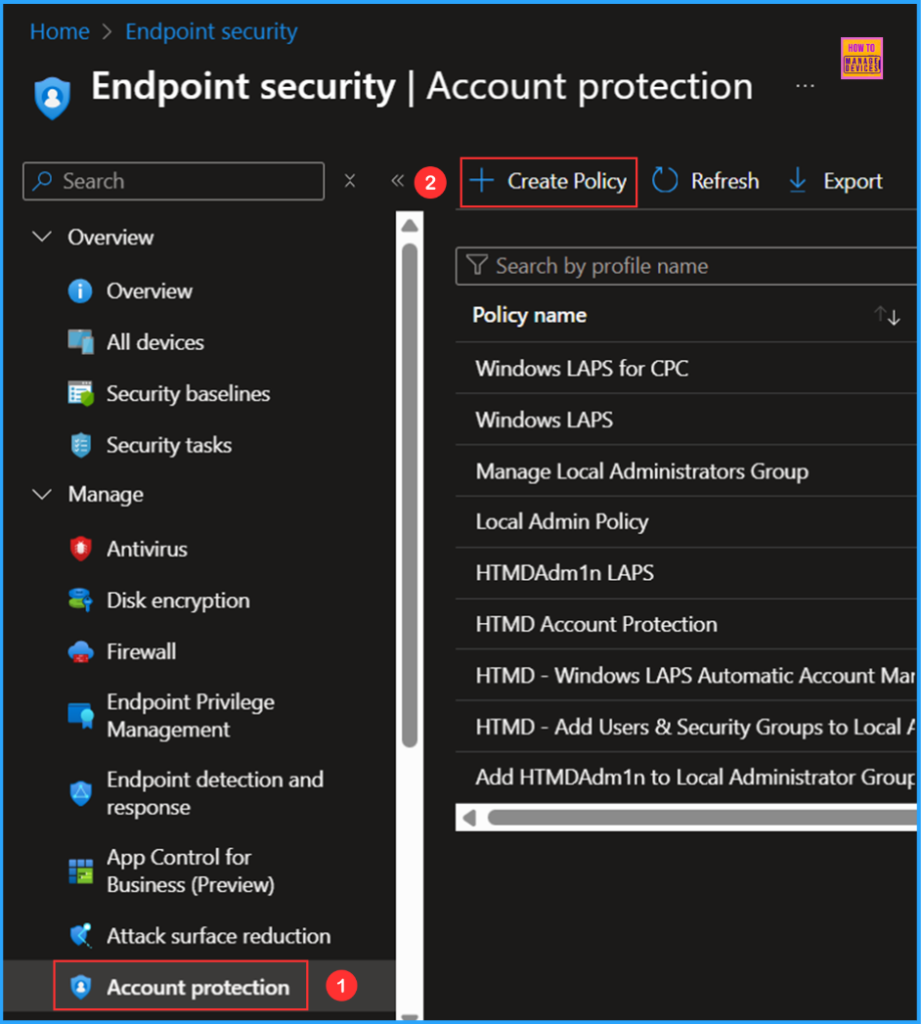Click the Antivirus red shield icon
This screenshot has width=921, height=1024.
80,549
